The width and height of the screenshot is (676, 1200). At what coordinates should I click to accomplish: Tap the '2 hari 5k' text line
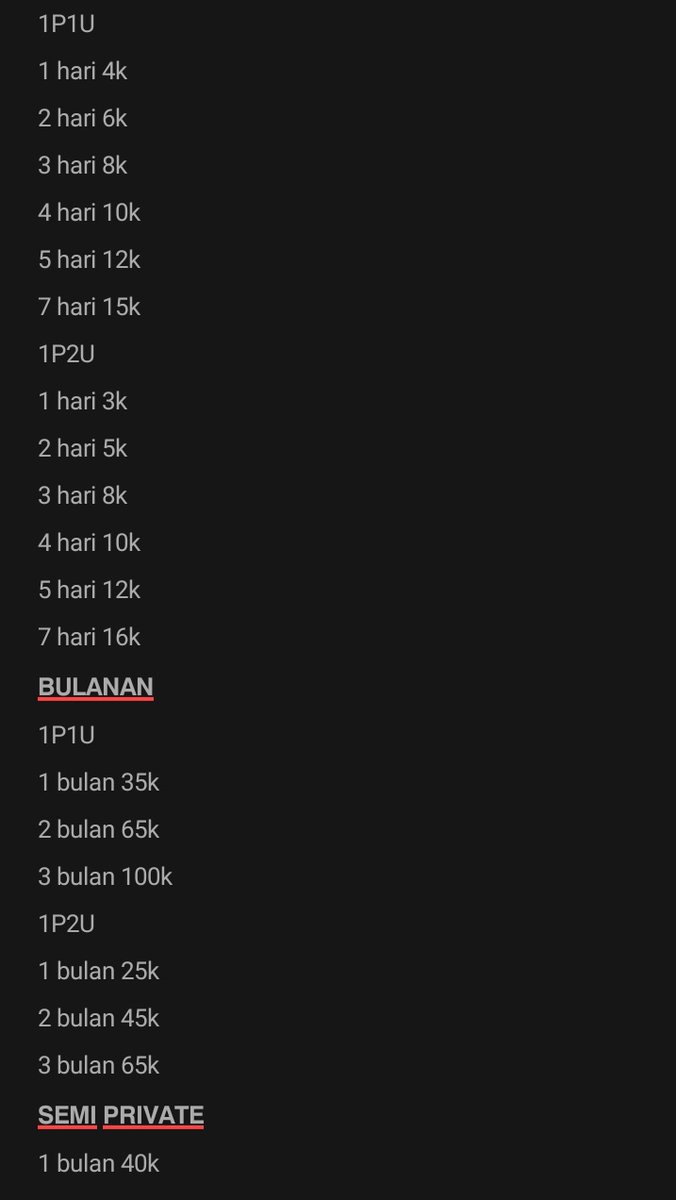(83, 448)
